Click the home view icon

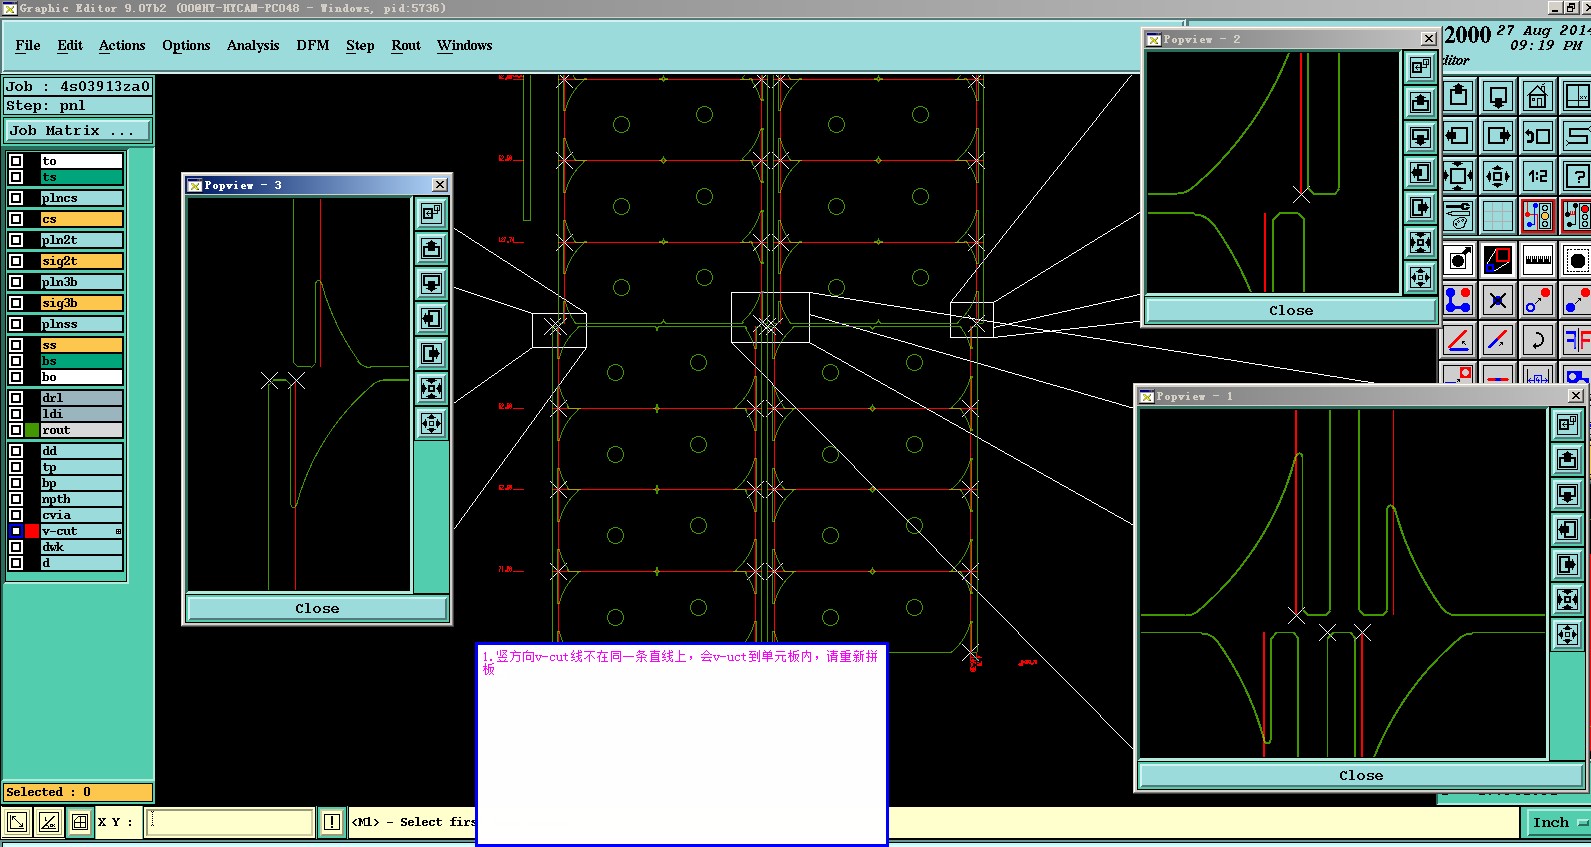pos(1537,97)
